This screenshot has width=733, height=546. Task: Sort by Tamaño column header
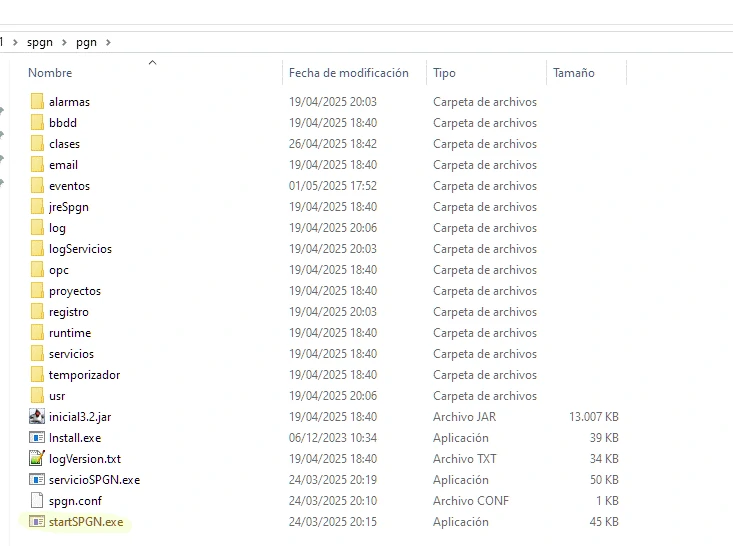(x=573, y=73)
